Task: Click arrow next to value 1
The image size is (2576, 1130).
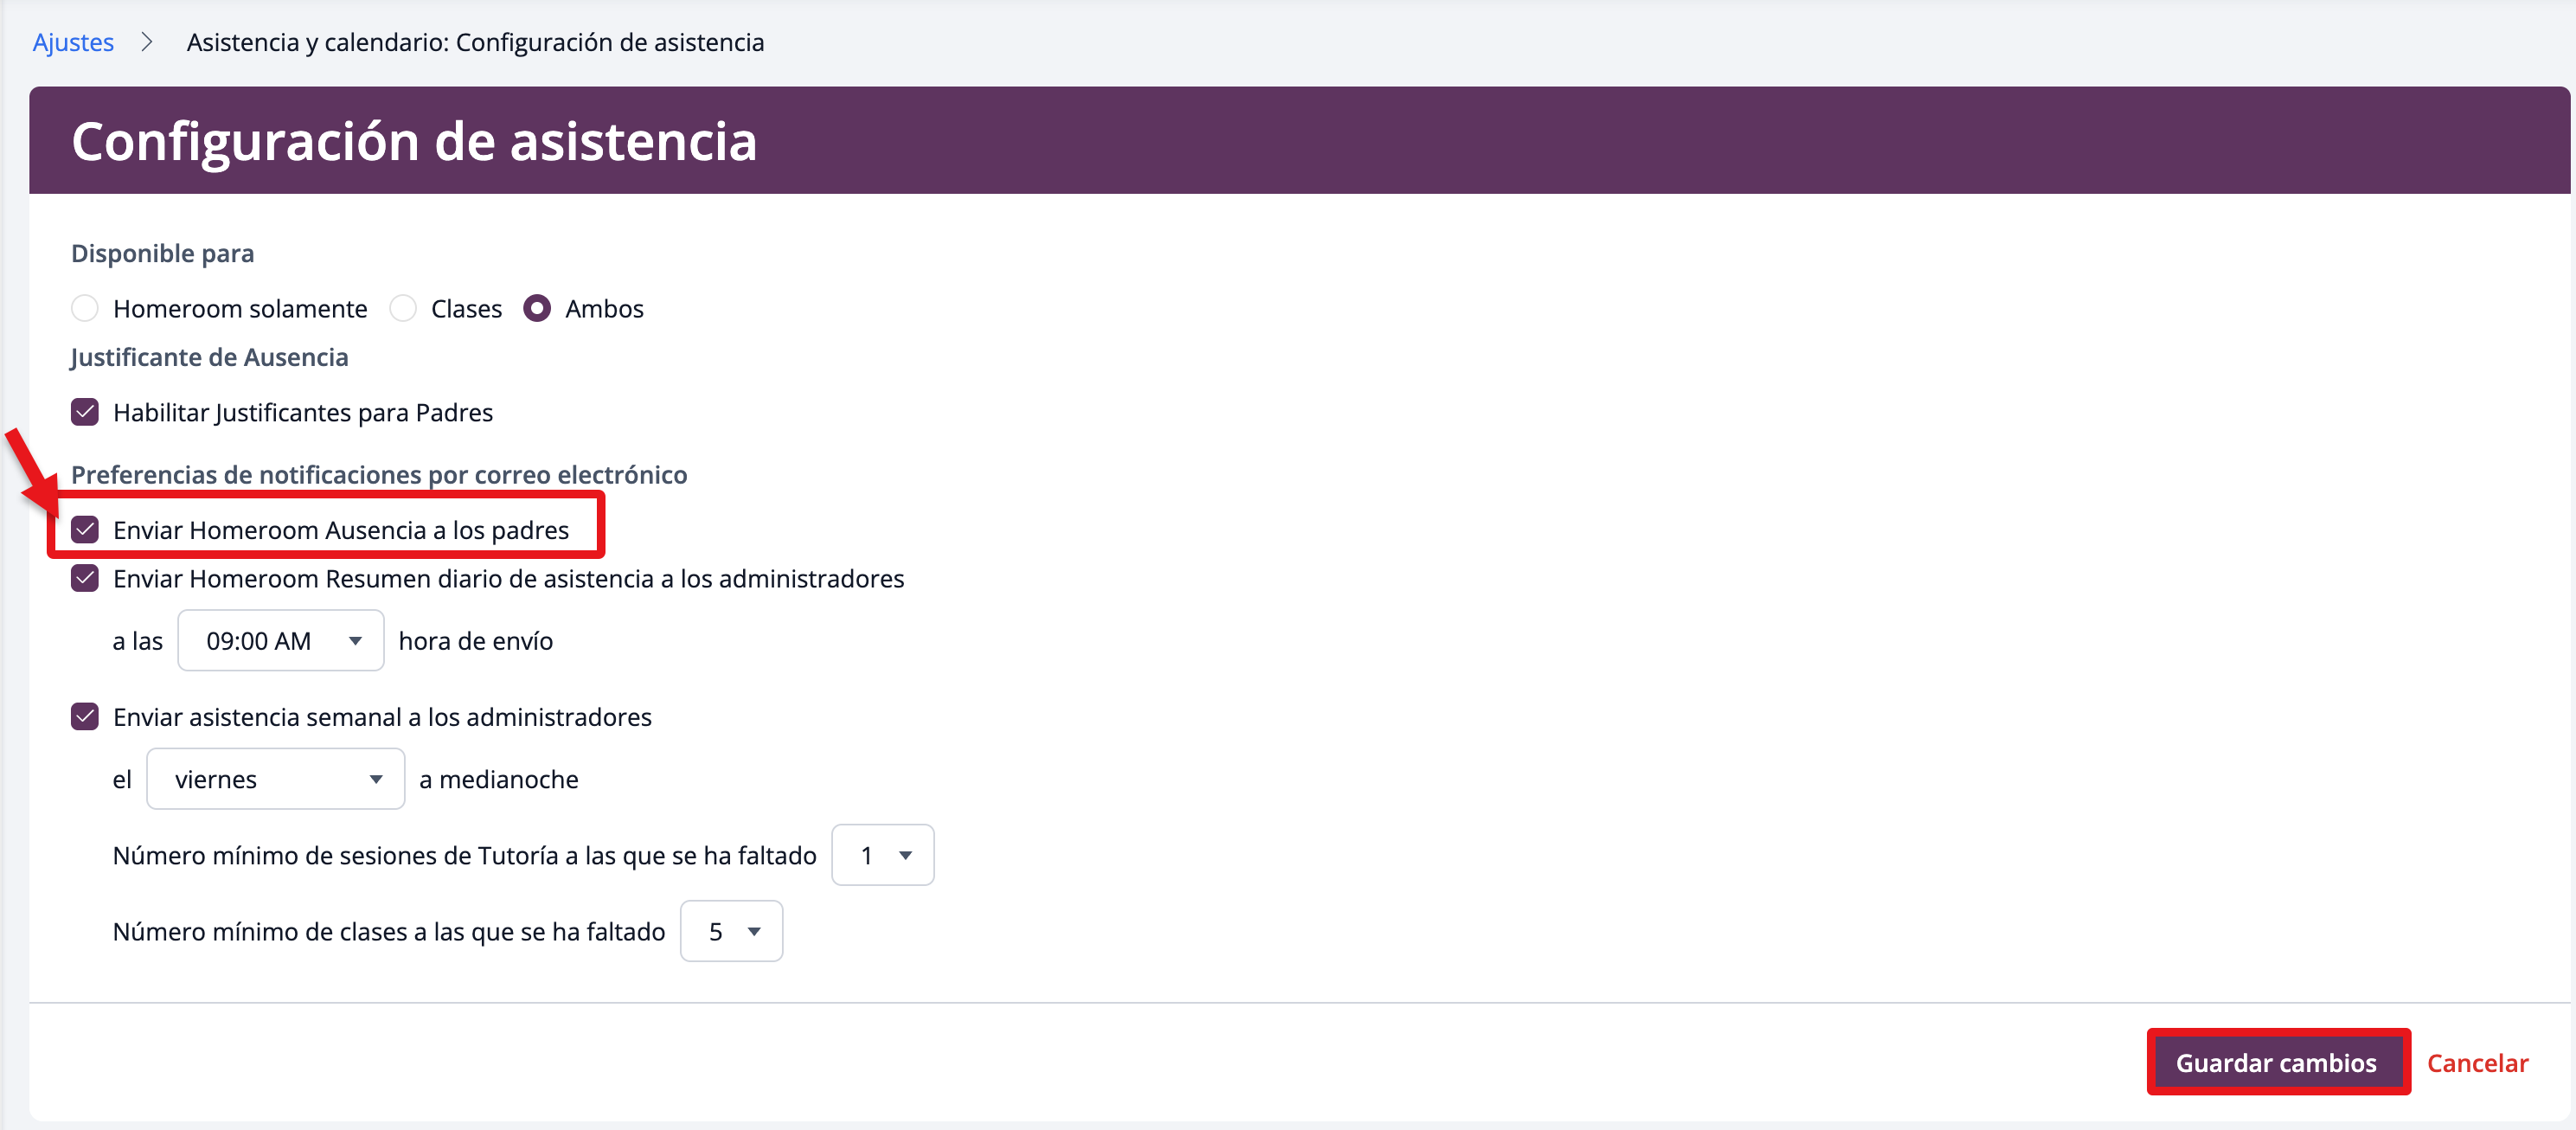Action: tap(905, 855)
